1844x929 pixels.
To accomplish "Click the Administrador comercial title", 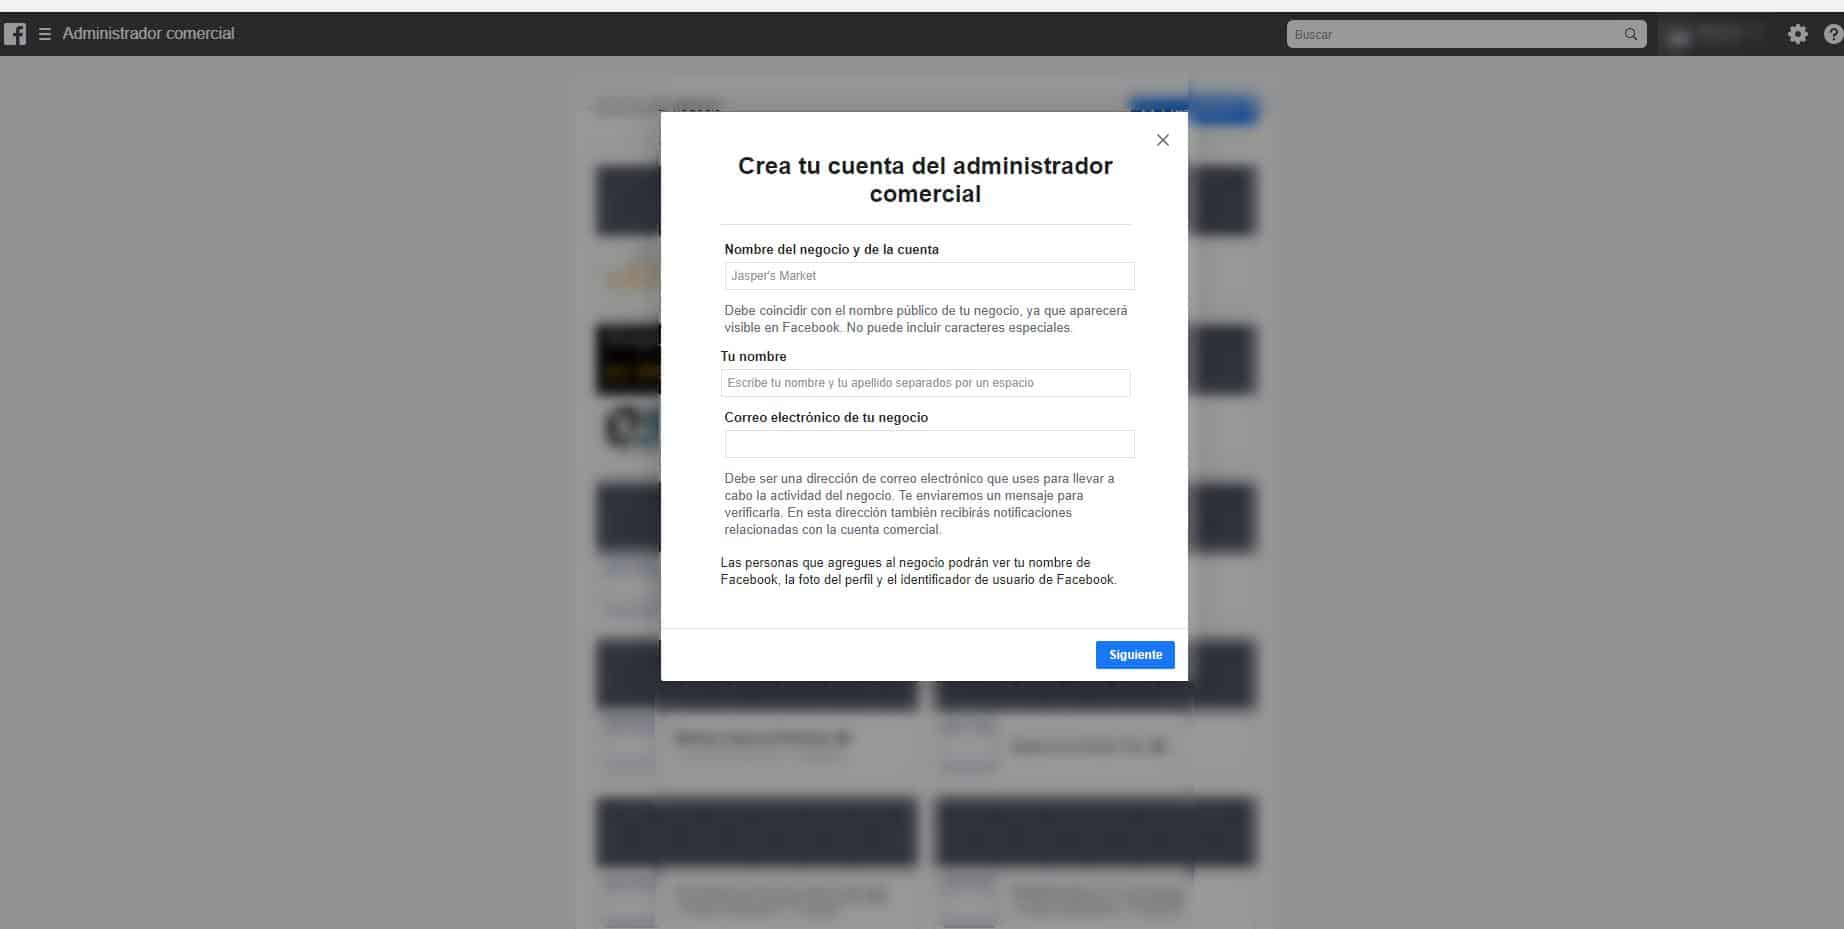I will [x=148, y=34].
